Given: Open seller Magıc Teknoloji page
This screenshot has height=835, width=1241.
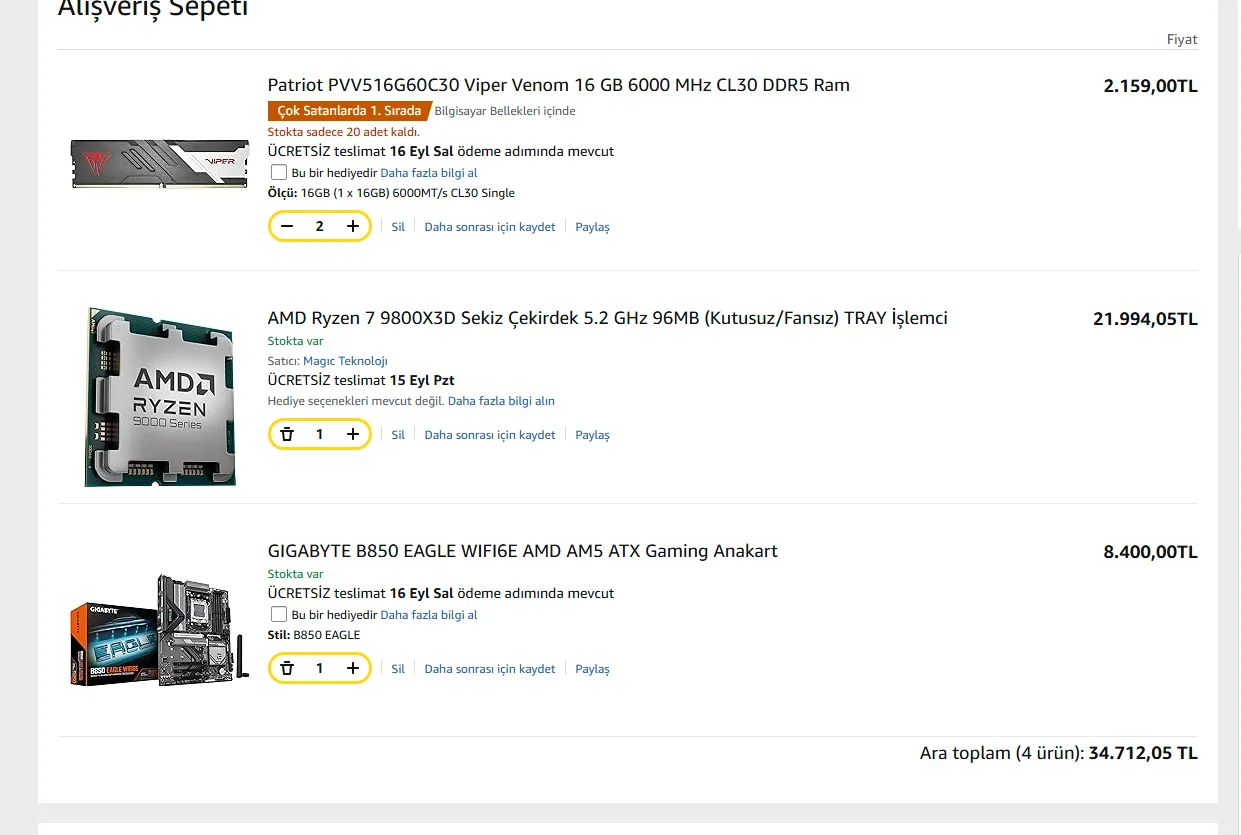Looking at the screenshot, I should (345, 361).
